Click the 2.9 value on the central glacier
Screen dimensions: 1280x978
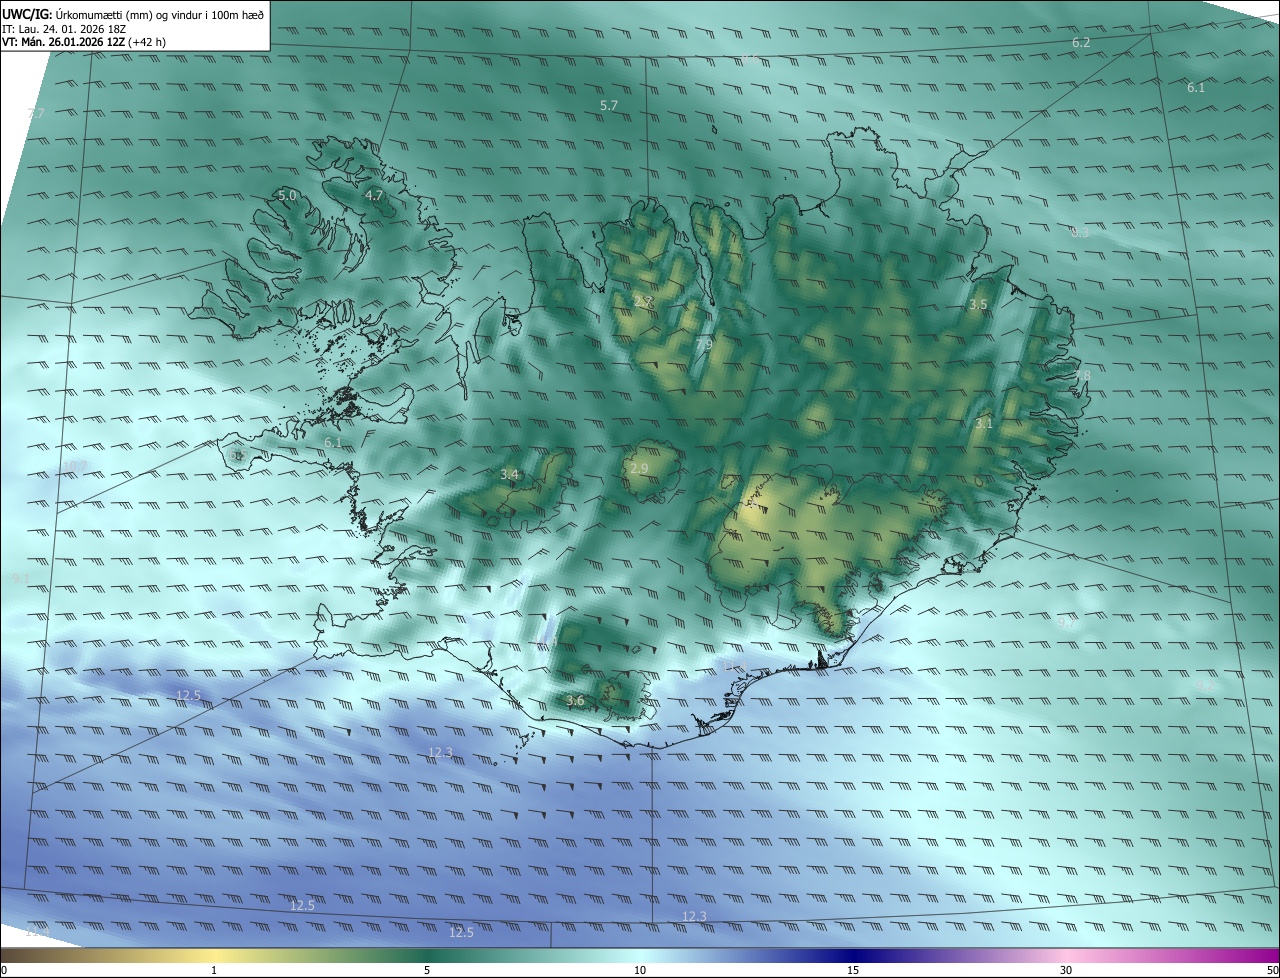click(639, 468)
